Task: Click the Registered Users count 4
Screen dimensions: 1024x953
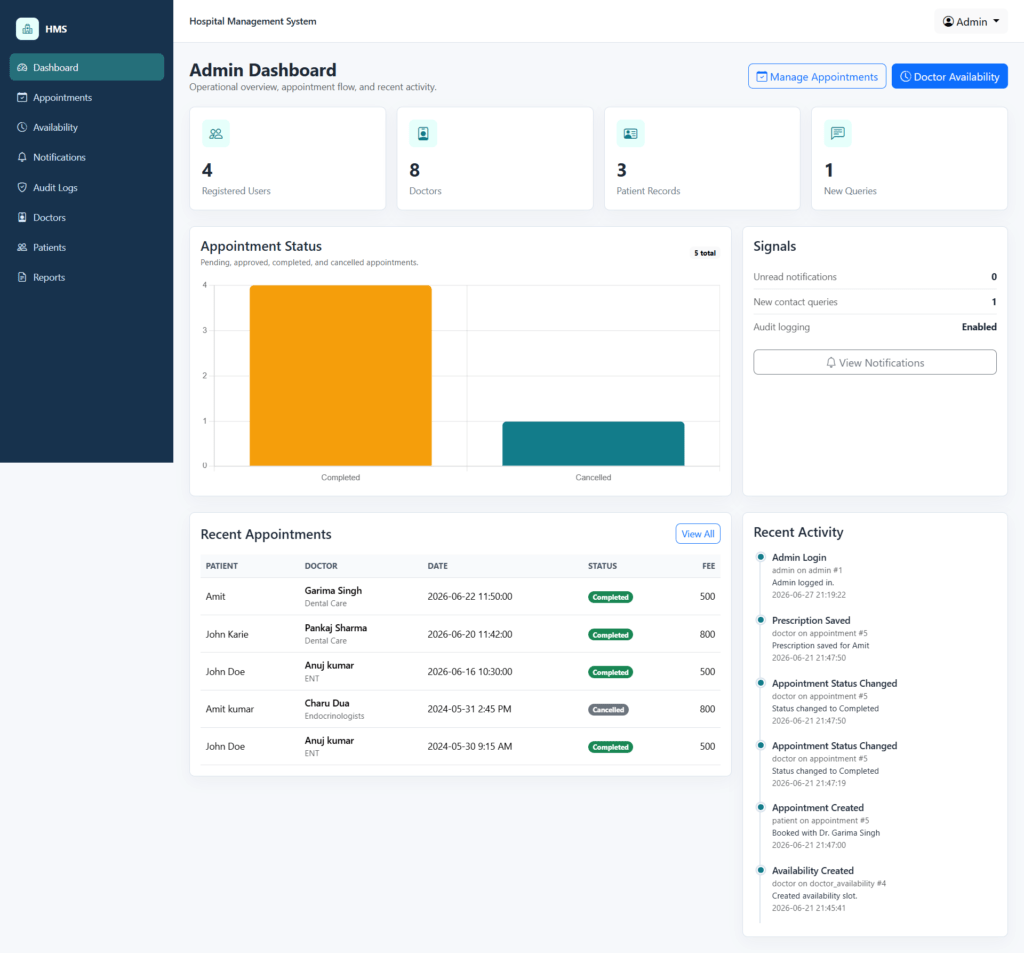Action: (x=207, y=170)
